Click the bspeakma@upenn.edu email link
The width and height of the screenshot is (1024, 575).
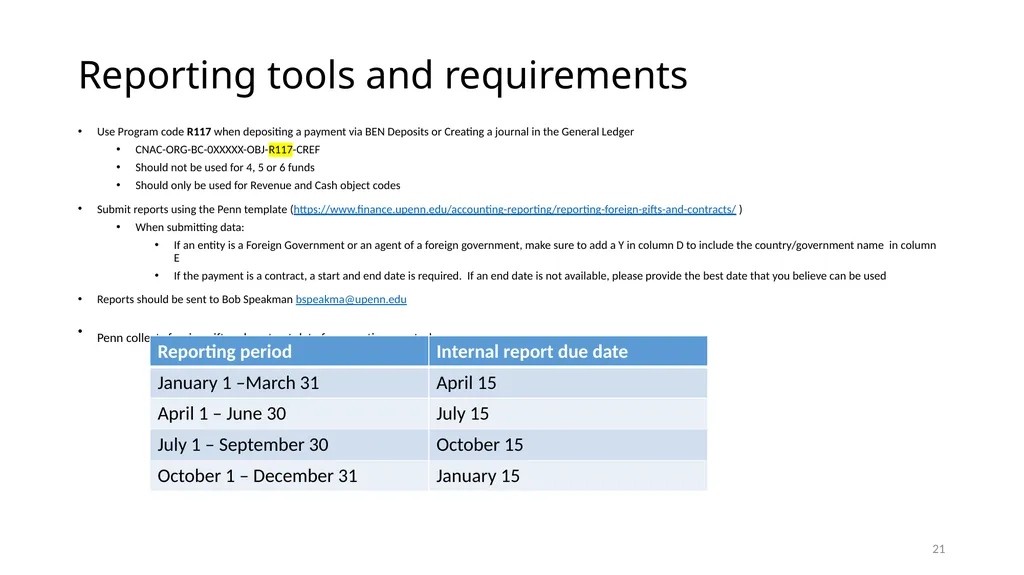351,299
